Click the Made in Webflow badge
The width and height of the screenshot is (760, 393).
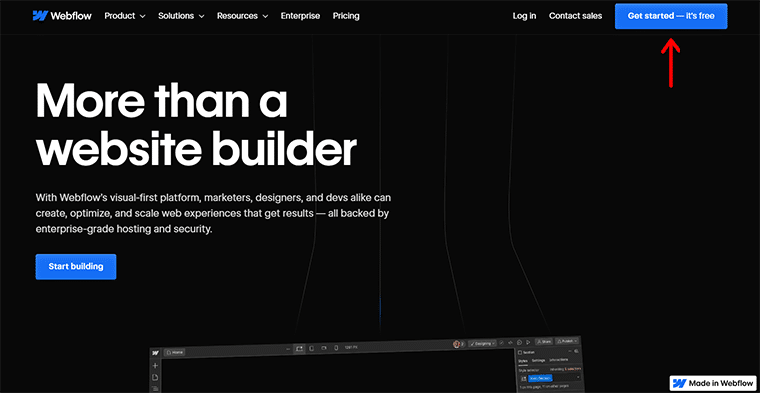(713, 383)
